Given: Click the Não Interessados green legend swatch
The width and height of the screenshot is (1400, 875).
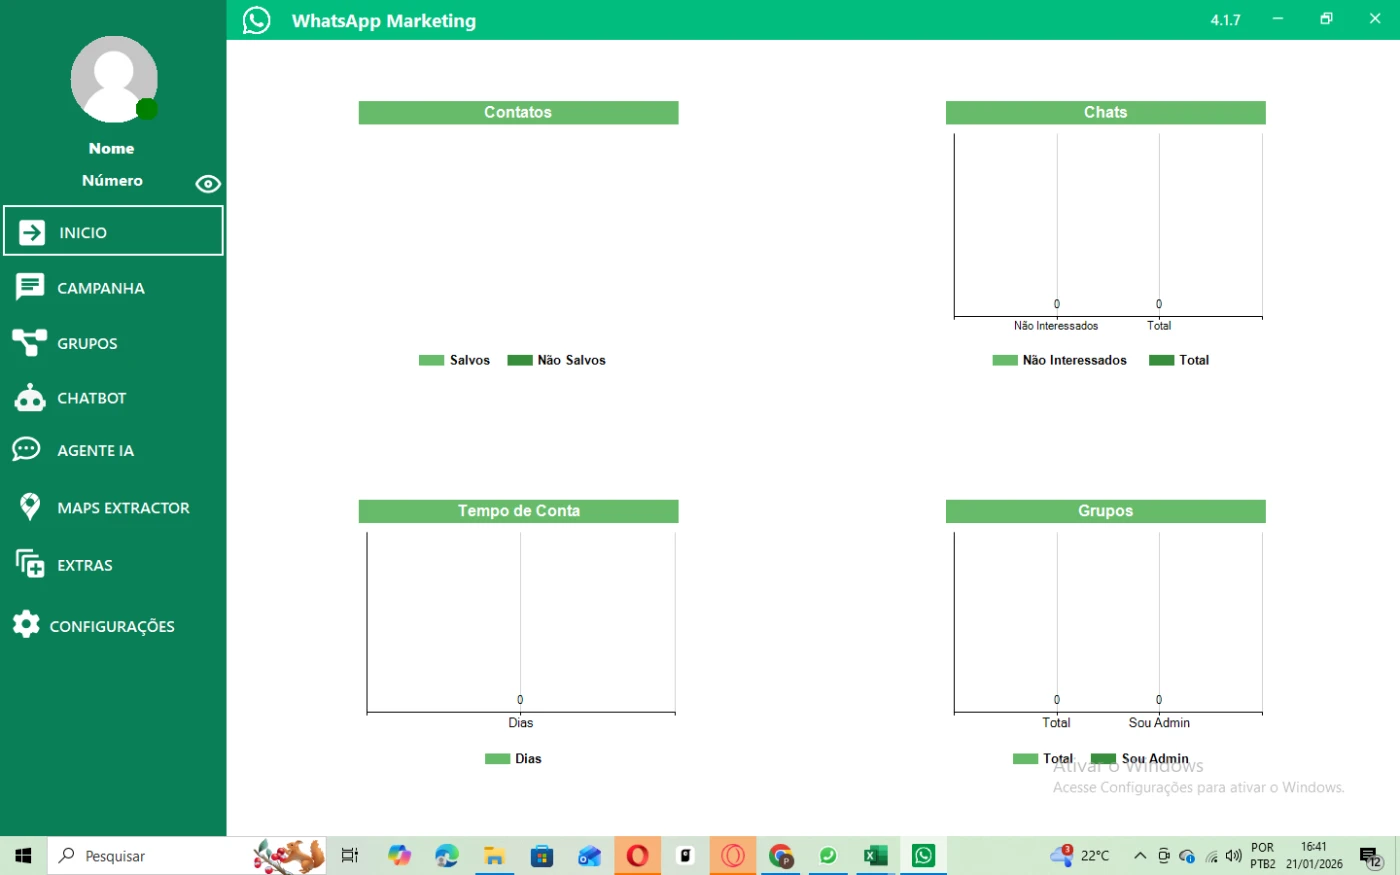Looking at the screenshot, I should [x=1004, y=360].
